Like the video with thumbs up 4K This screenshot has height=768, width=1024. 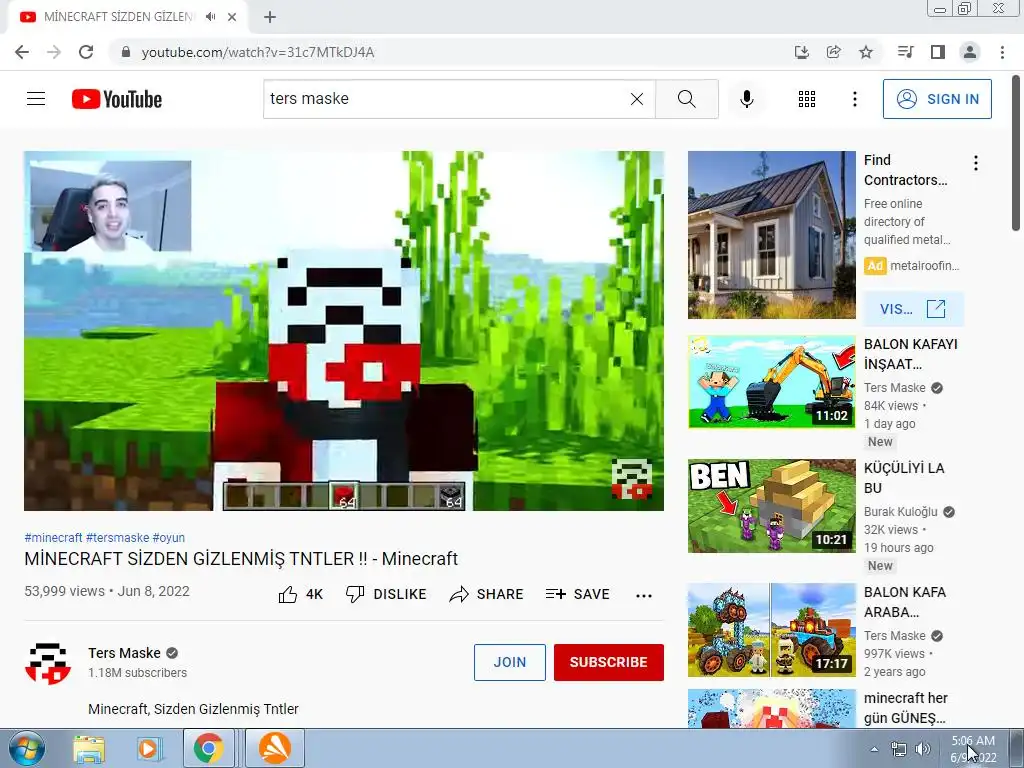pyautogui.click(x=300, y=594)
